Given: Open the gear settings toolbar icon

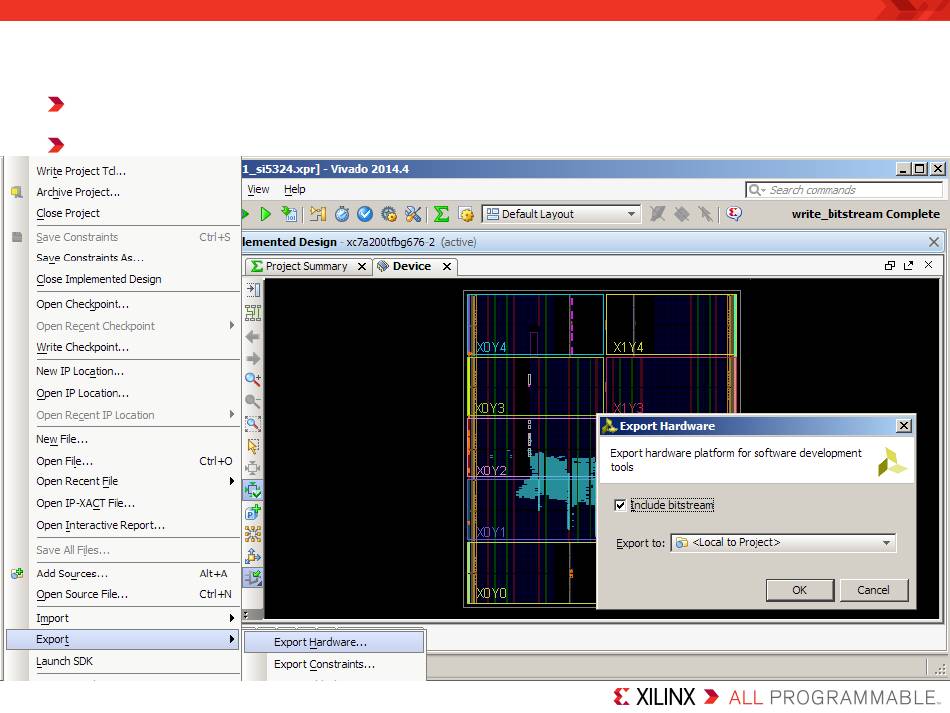Looking at the screenshot, I should coord(389,214).
